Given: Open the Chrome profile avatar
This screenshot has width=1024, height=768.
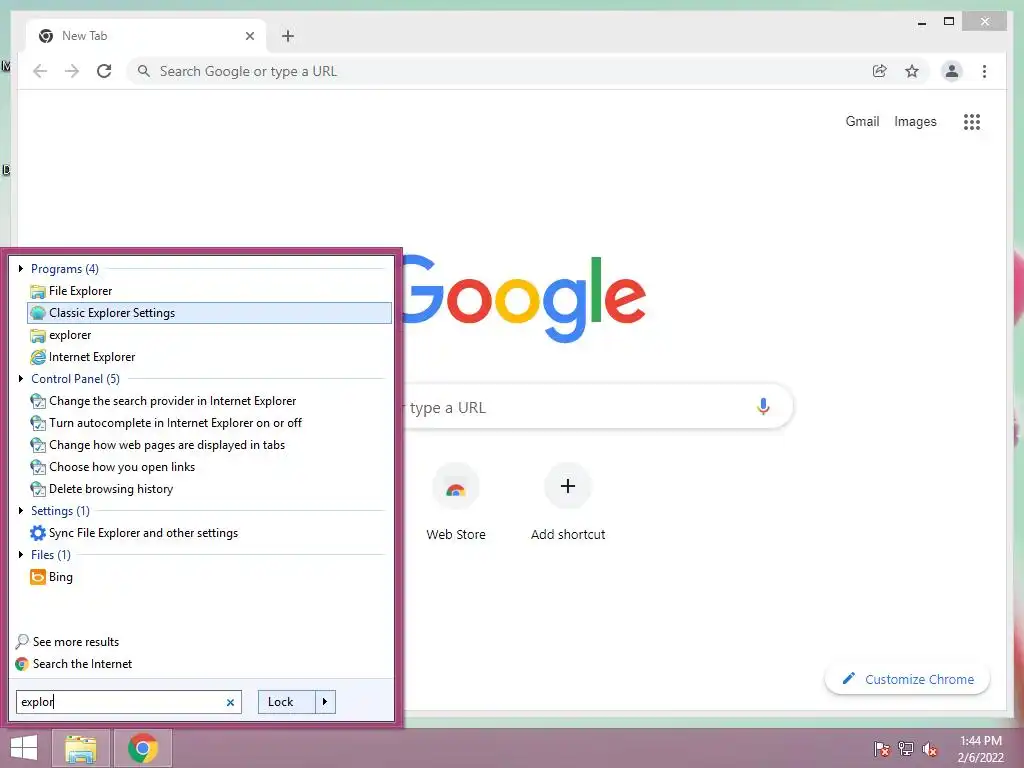Looking at the screenshot, I should tap(952, 71).
